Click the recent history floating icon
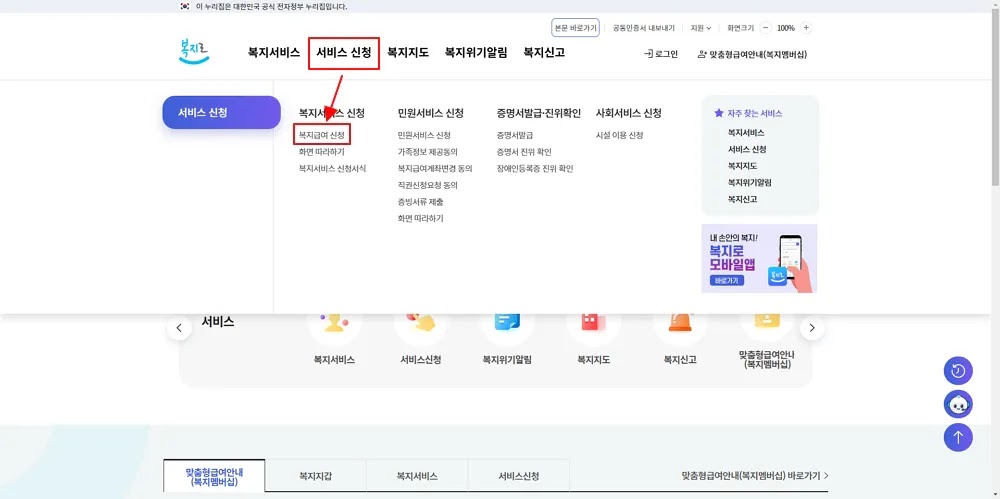Image resolution: width=1000 pixels, height=499 pixels. (x=958, y=371)
